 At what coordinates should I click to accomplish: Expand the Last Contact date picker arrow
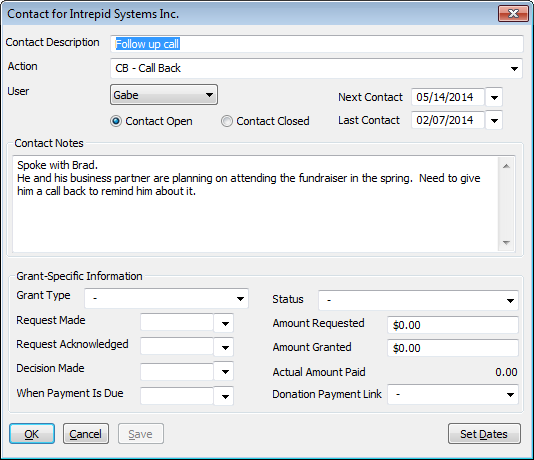point(494,121)
